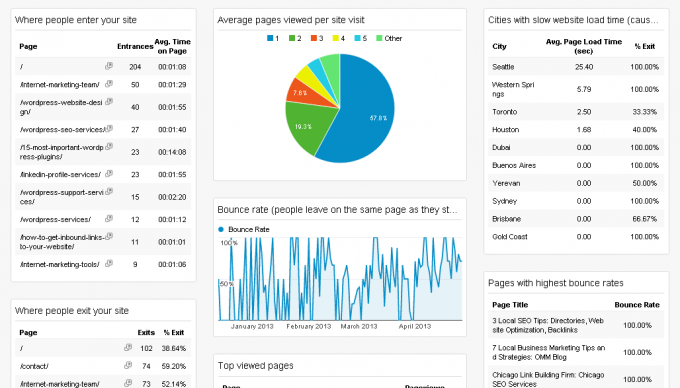The height and width of the screenshot is (388, 680).
Task: Click orange legend swatch for 3 pages
Action: tap(314, 38)
